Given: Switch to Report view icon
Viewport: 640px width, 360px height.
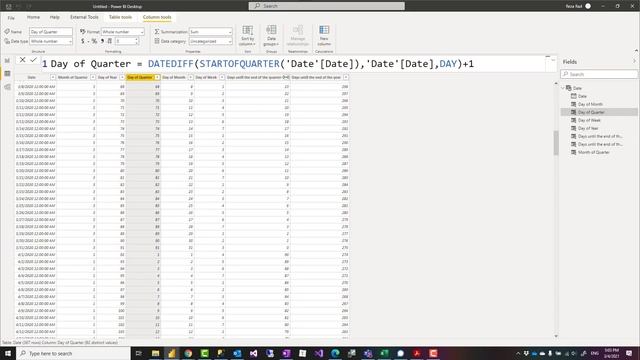Looking at the screenshot, I should click(7, 60).
